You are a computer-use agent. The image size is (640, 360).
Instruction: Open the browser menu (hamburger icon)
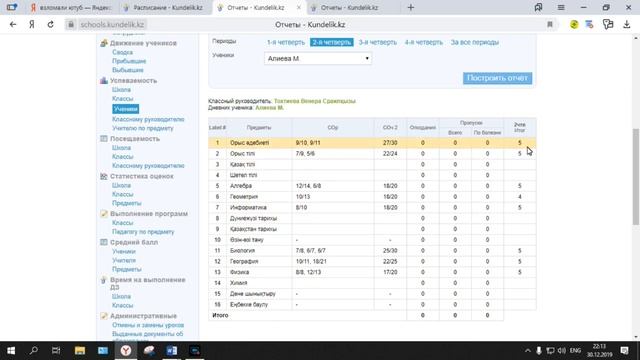pyautogui.click(x=561, y=7)
